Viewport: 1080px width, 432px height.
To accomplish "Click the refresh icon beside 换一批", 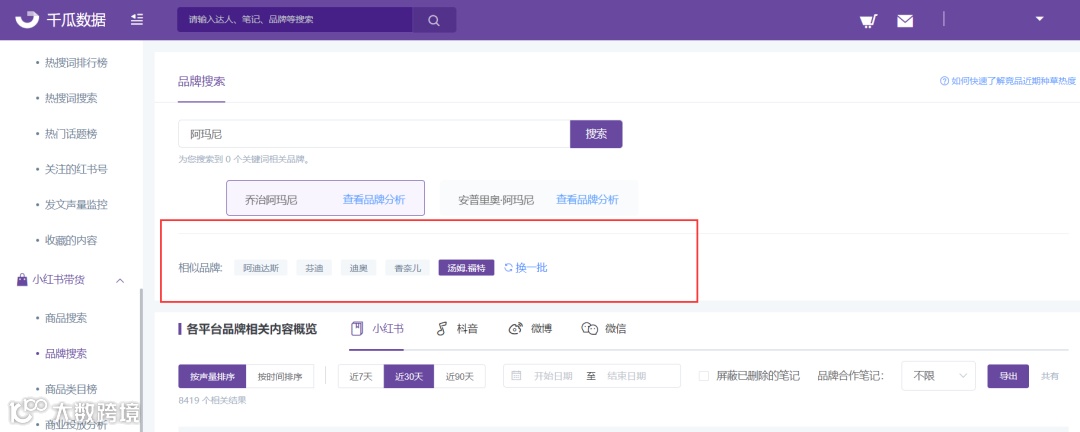I will coord(508,267).
